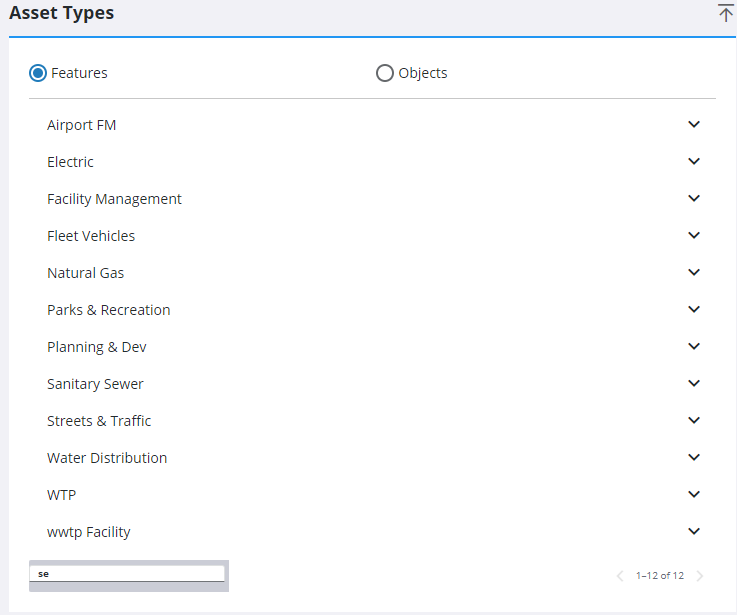
Task: Expand the wwtp Facility chevron
Action: click(x=694, y=532)
